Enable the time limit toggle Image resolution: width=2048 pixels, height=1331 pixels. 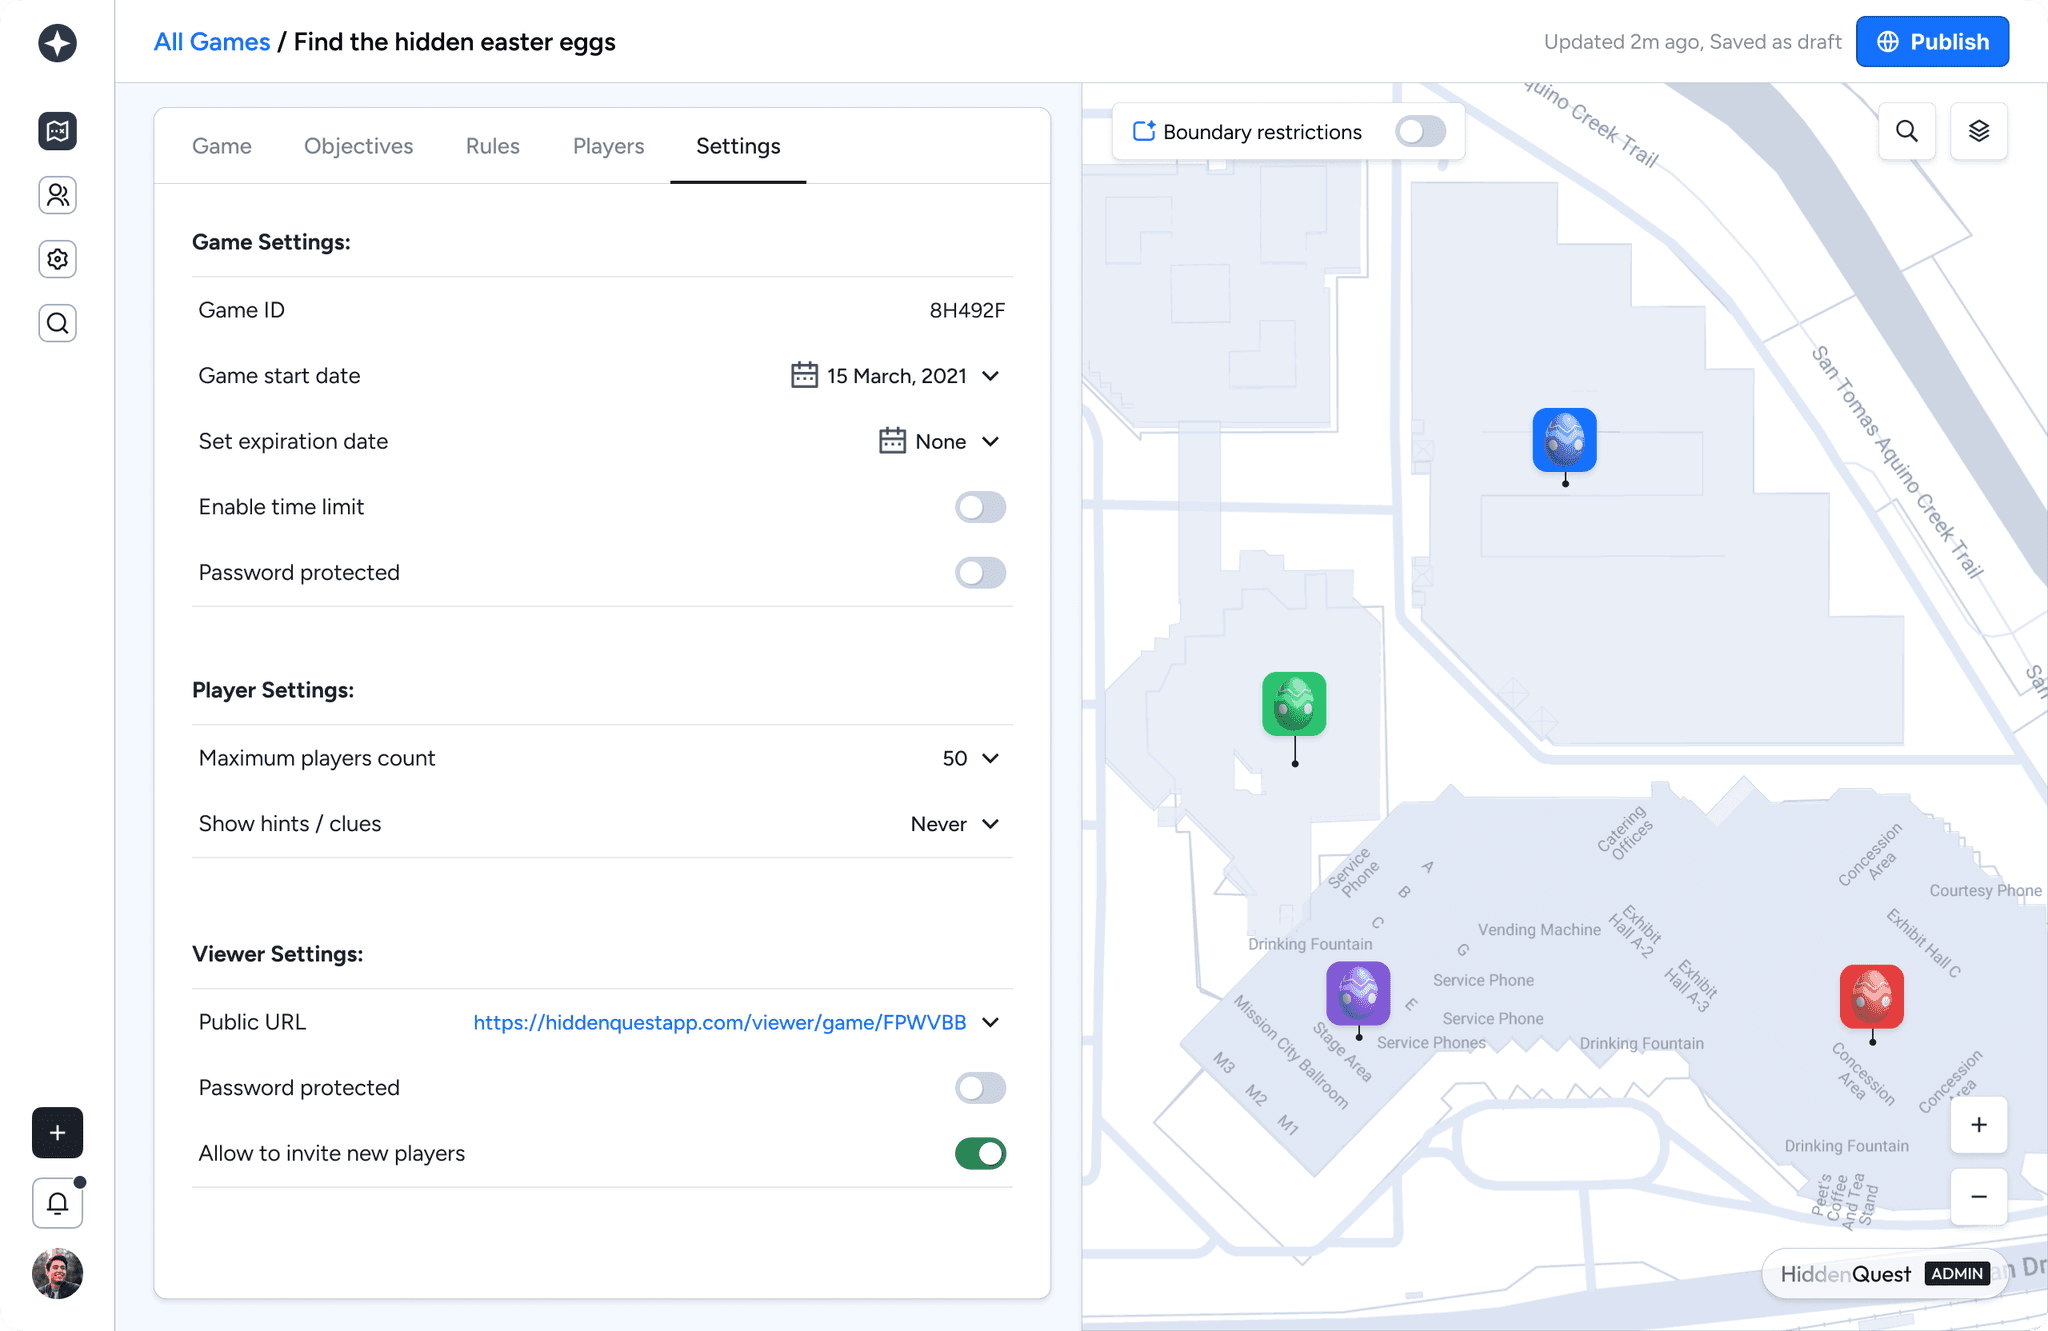click(979, 507)
